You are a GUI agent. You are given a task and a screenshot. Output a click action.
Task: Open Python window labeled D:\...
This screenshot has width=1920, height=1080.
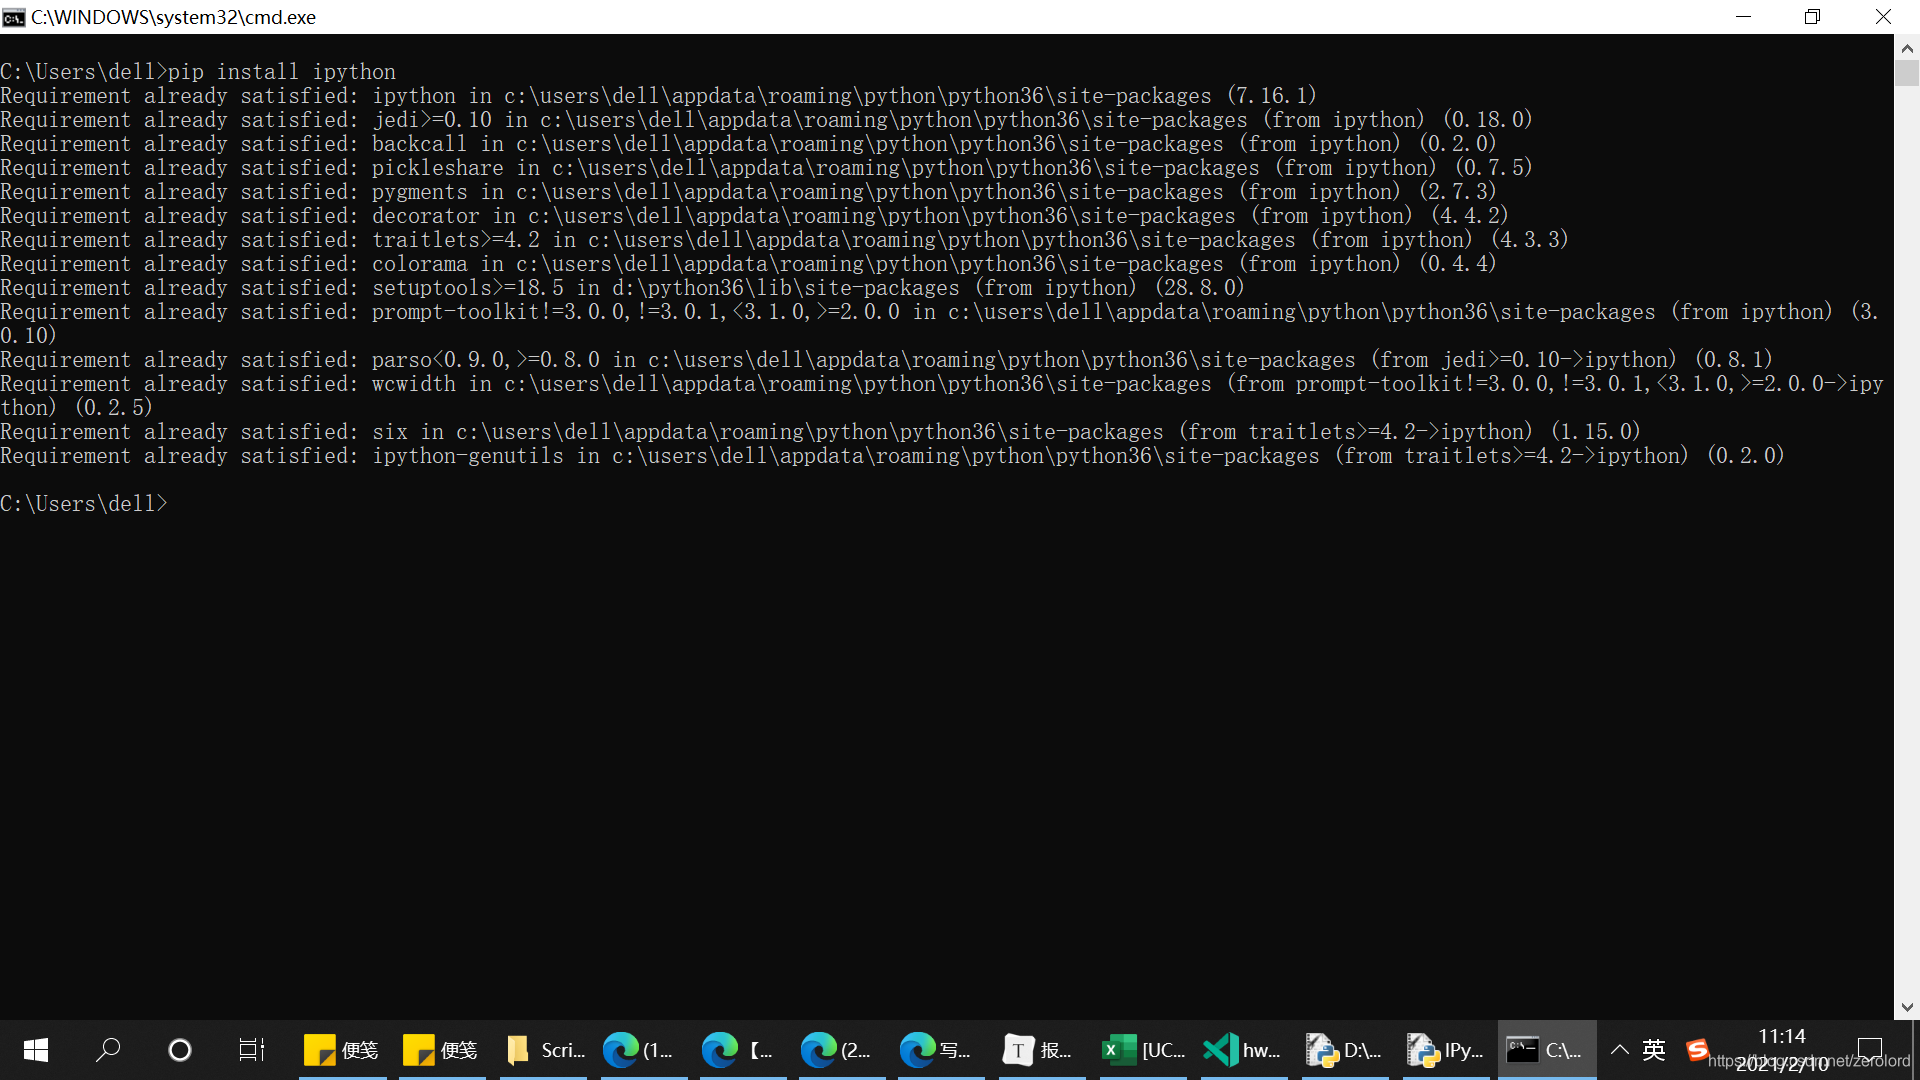point(1344,1050)
